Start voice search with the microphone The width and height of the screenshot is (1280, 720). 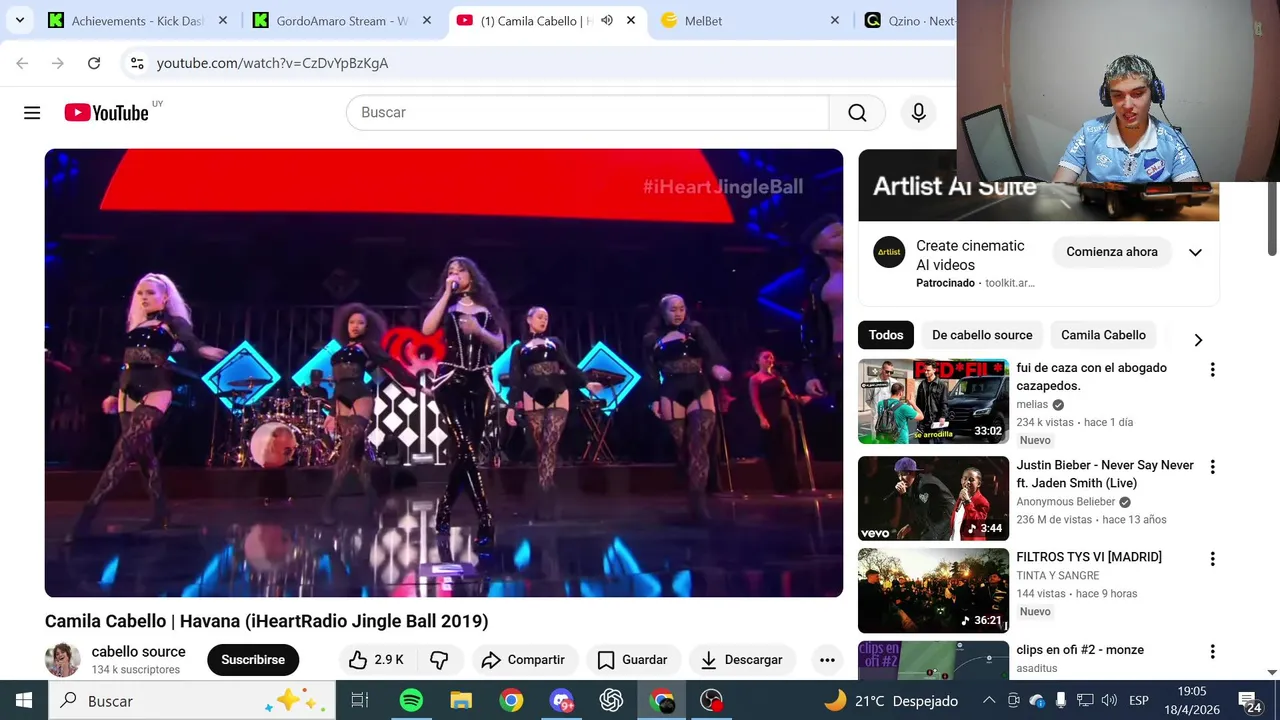[918, 113]
